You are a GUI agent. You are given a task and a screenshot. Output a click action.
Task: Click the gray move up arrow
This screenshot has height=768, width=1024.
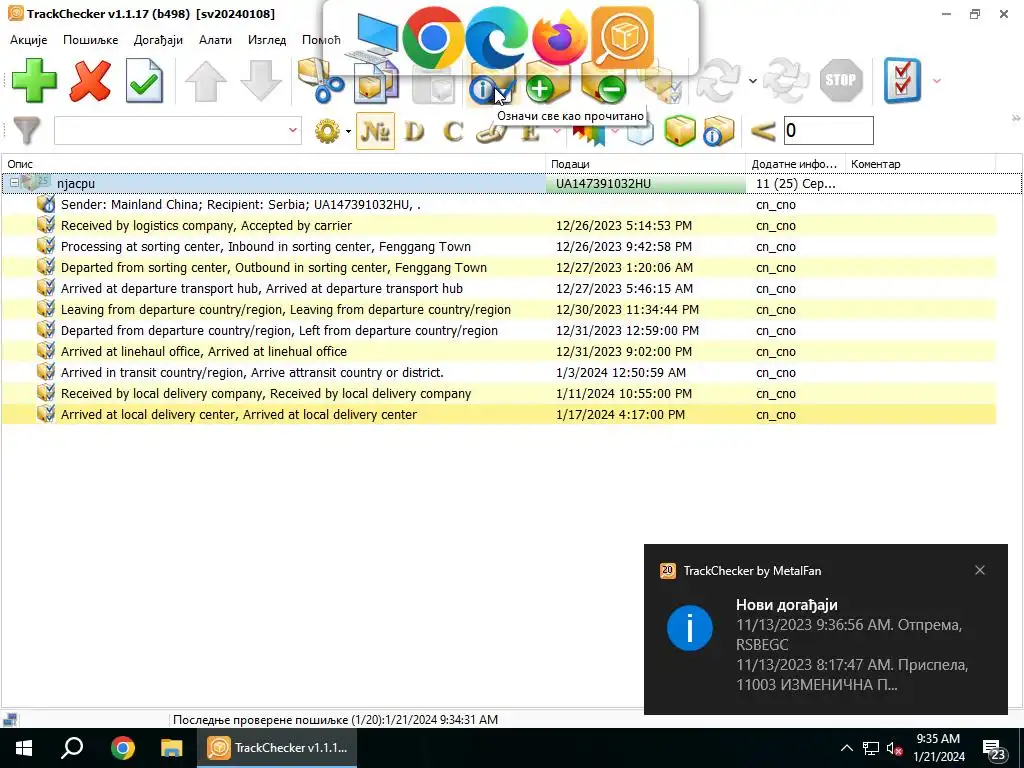pos(206,81)
